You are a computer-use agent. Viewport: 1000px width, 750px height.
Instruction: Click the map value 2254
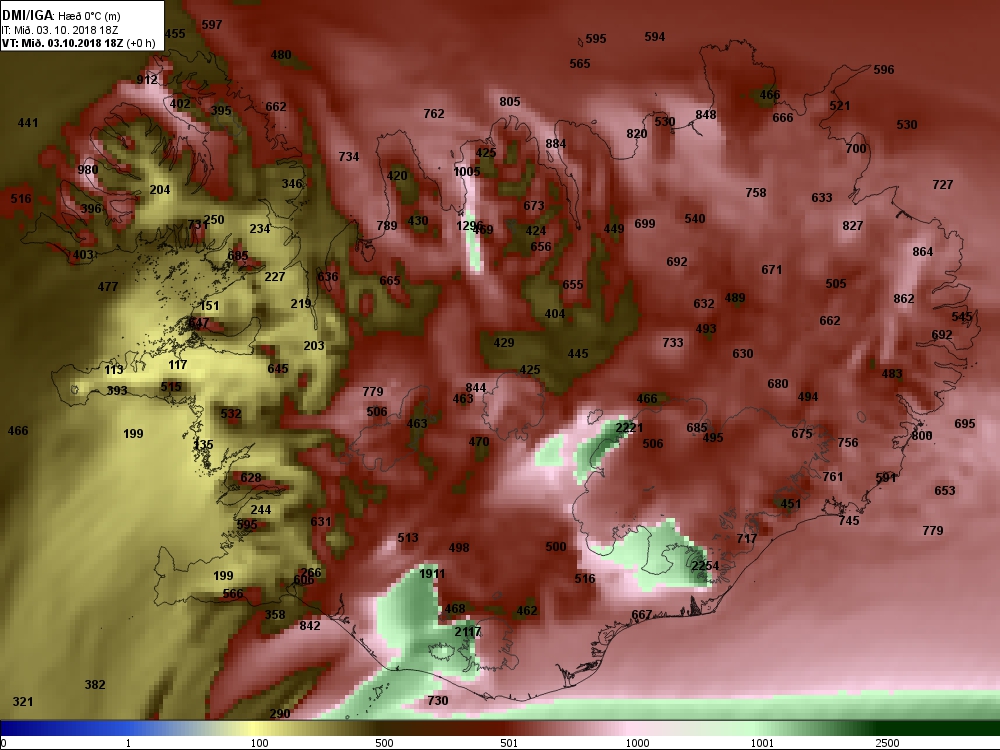[x=705, y=566]
